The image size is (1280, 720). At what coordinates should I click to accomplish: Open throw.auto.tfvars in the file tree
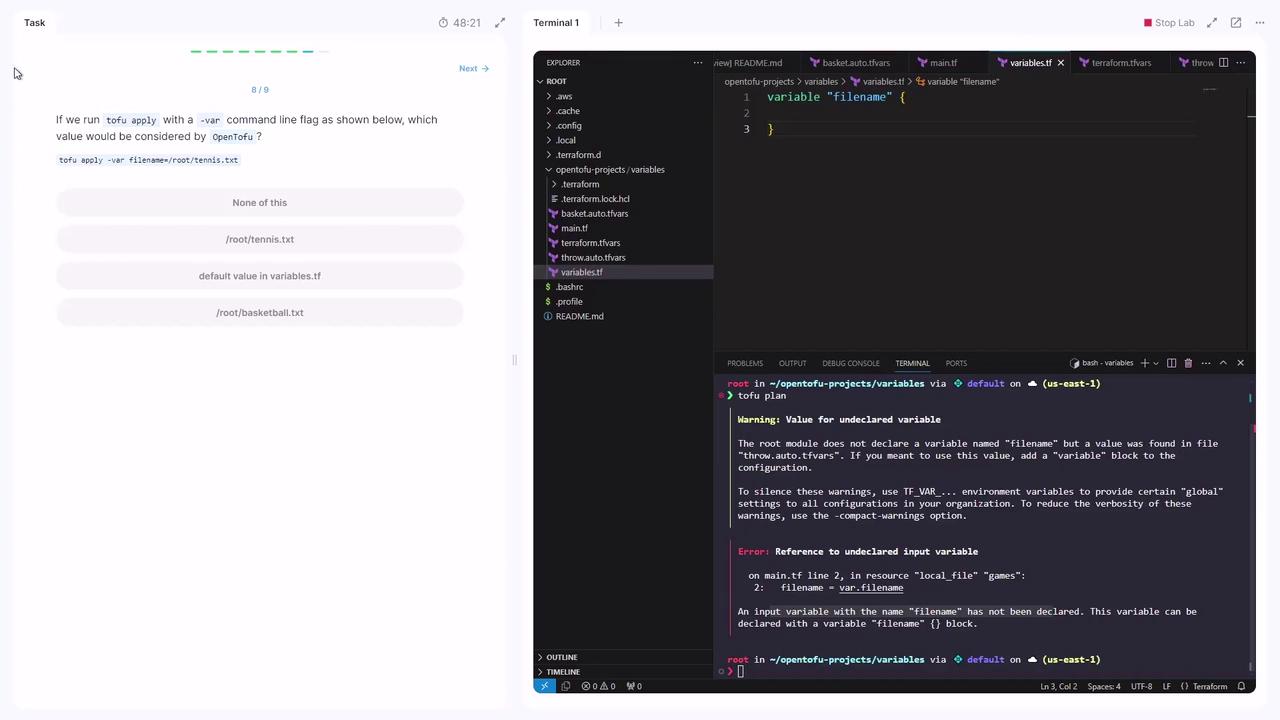pos(593,258)
